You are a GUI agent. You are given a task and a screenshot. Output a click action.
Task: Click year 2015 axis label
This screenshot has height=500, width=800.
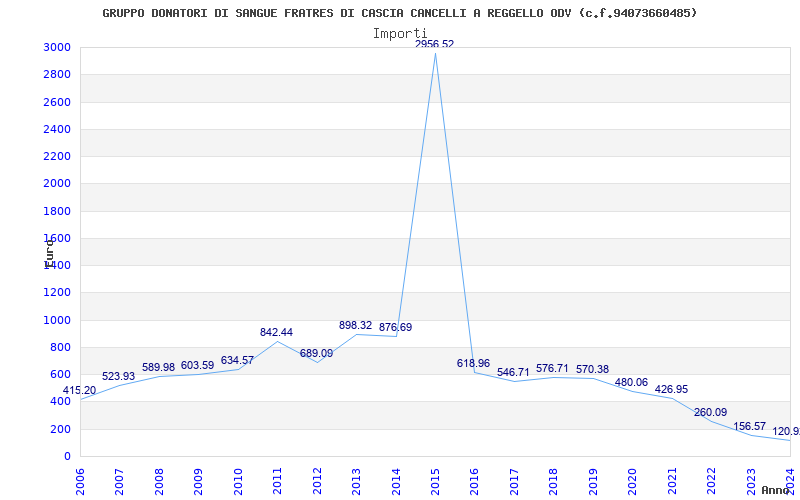436,481
